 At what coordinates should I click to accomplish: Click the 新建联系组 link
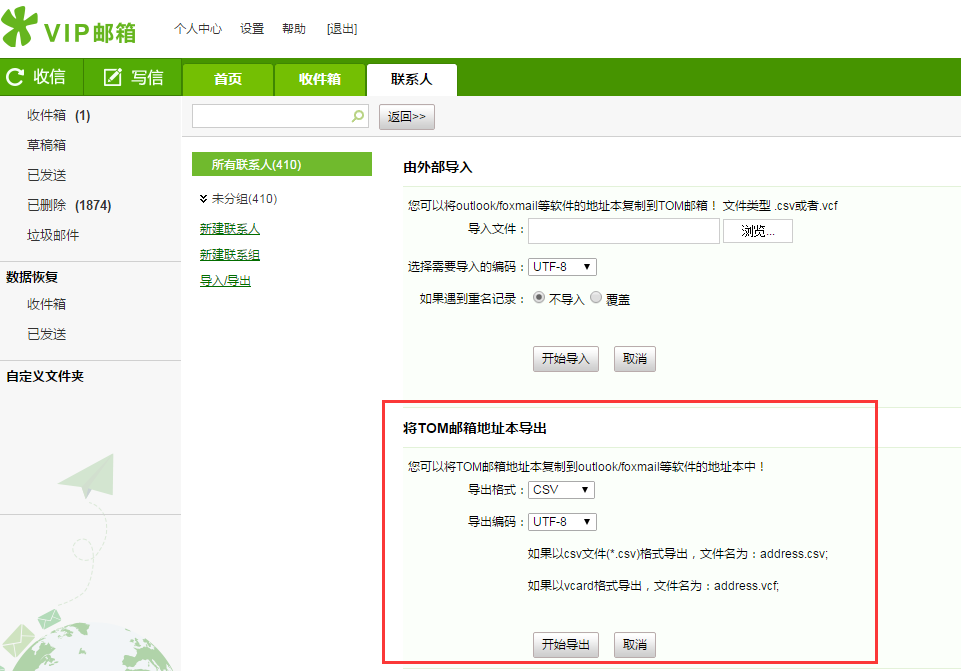click(230, 255)
